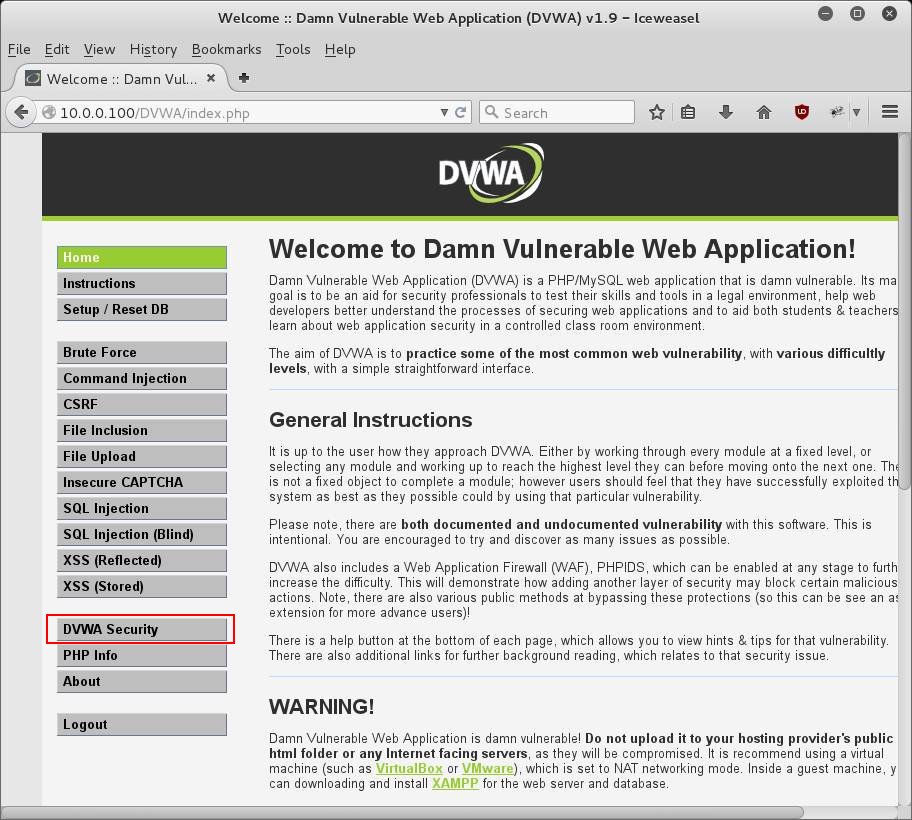Go to the browser home page icon

click(x=764, y=112)
